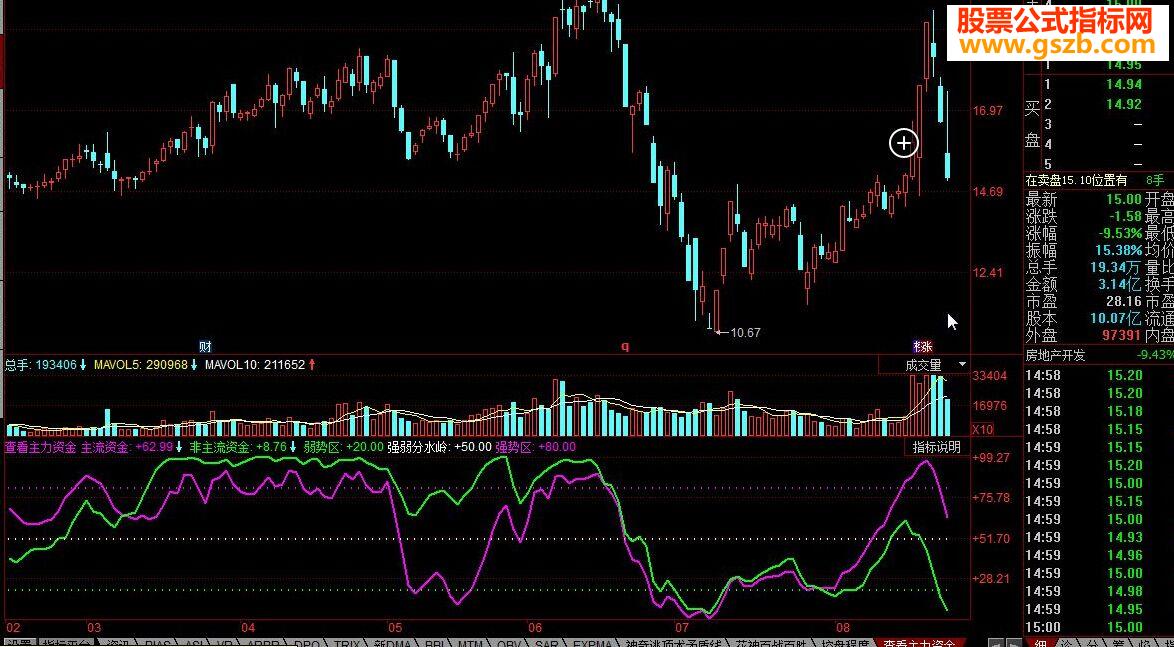
Task: Select the MTM indicator tab
Action: (x=469, y=643)
